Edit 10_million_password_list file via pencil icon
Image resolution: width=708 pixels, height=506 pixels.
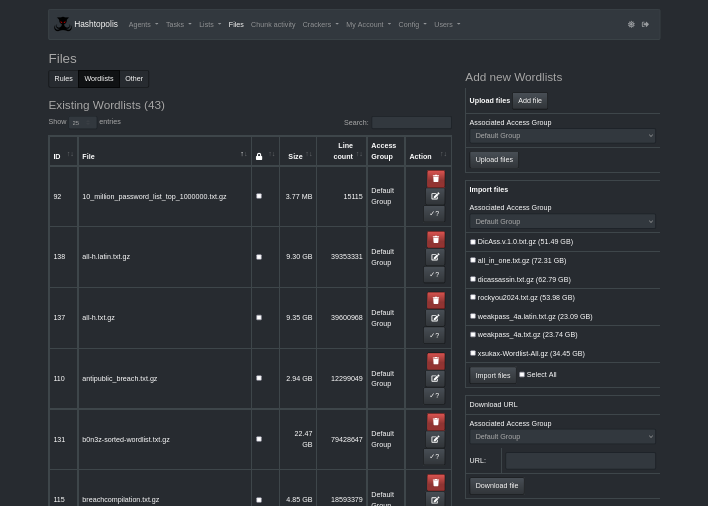click(435, 196)
